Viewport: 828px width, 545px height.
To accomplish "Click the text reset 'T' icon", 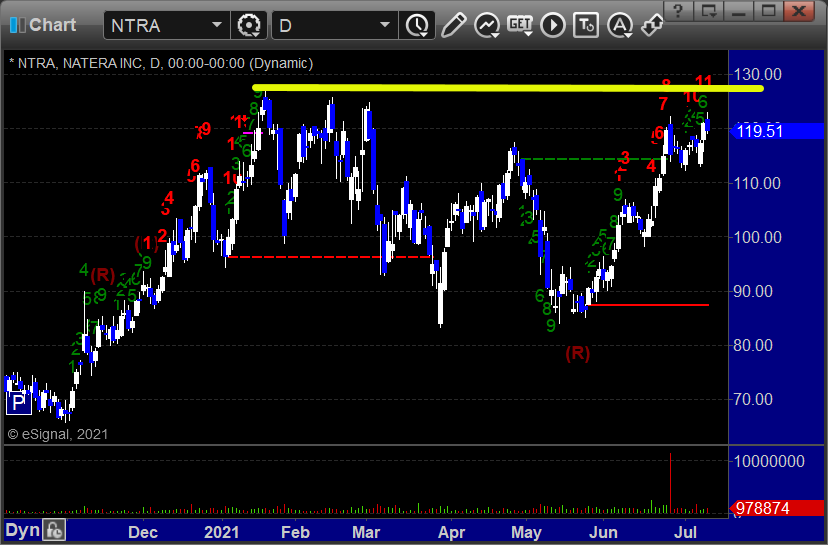I will point(587,24).
